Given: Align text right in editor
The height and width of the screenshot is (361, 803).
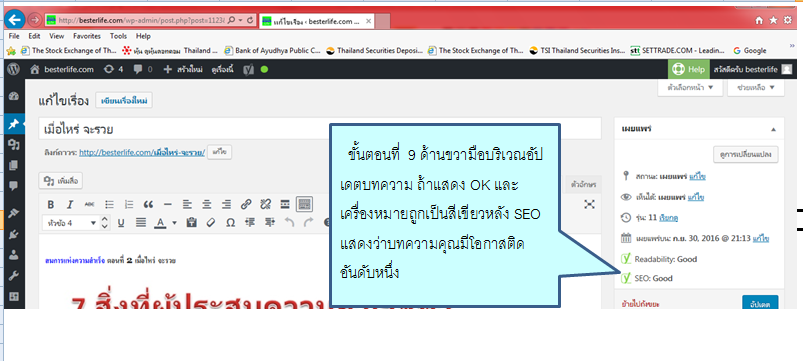Looking at the screenshot, I should [226, 204].
